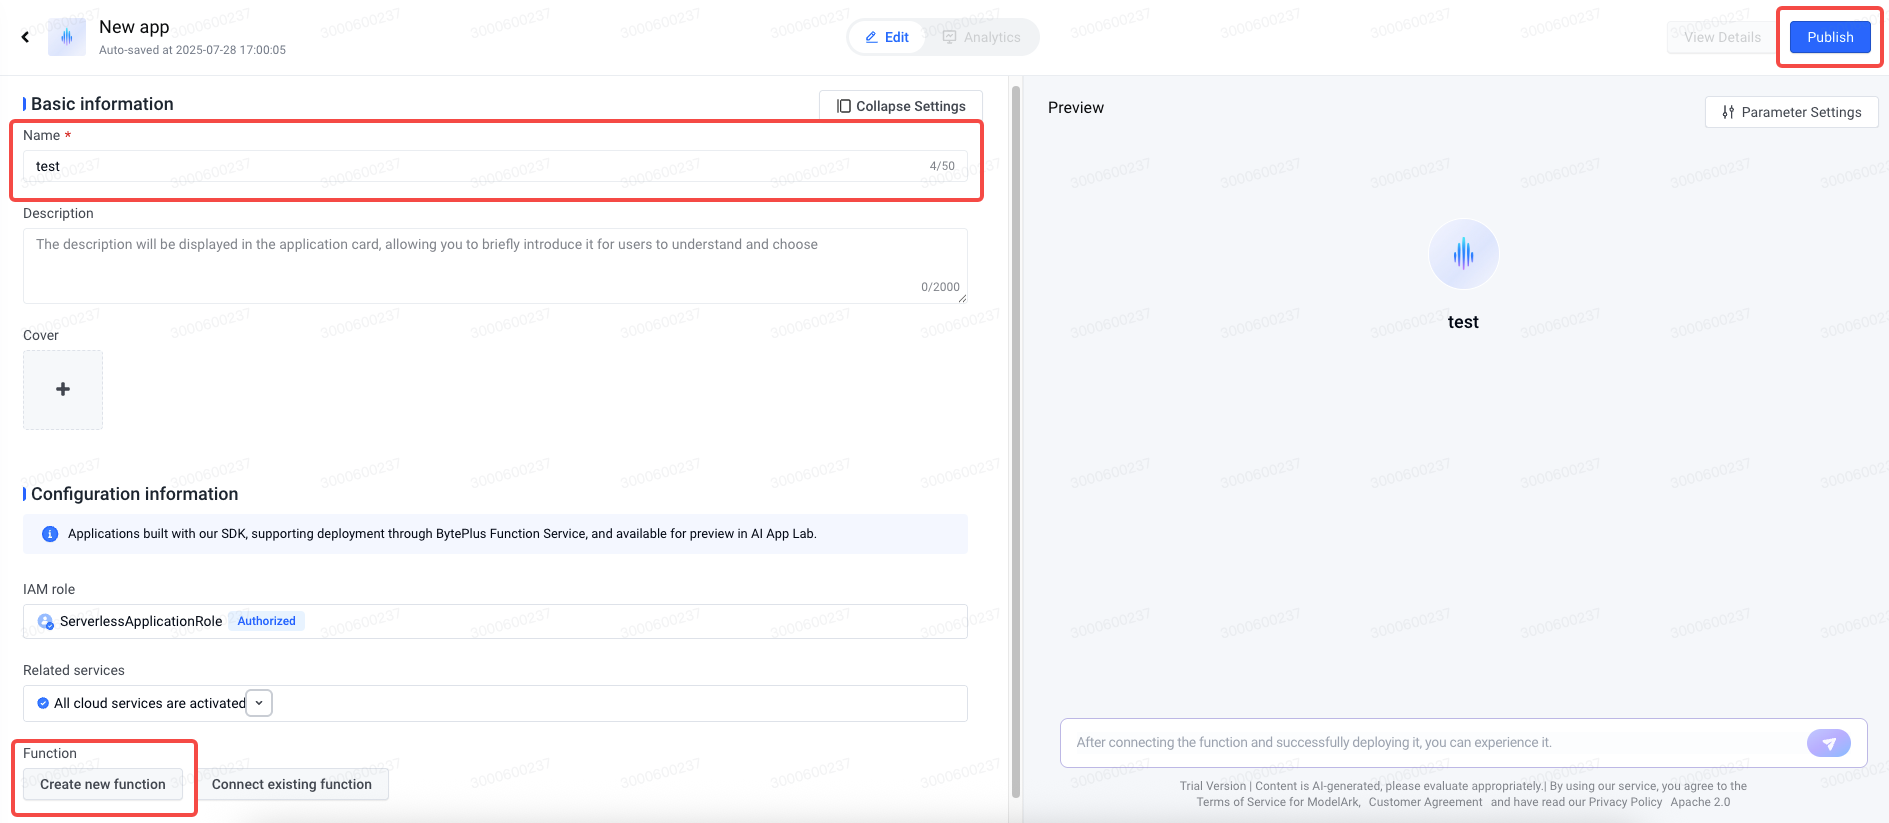Viewport: 1889px width, 823px height.
Task: Publish the application
Action: click(x=1830, y=37)
